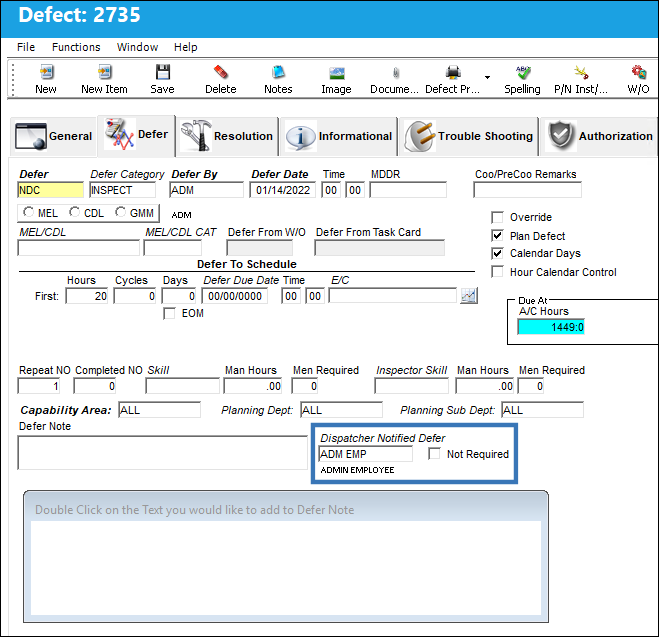Viewport: 659px width, 637px height.
Task: Click the Dispatcher Notified Defer field ADM EMP
Action: pyautogui.click(x=366, y=454)
